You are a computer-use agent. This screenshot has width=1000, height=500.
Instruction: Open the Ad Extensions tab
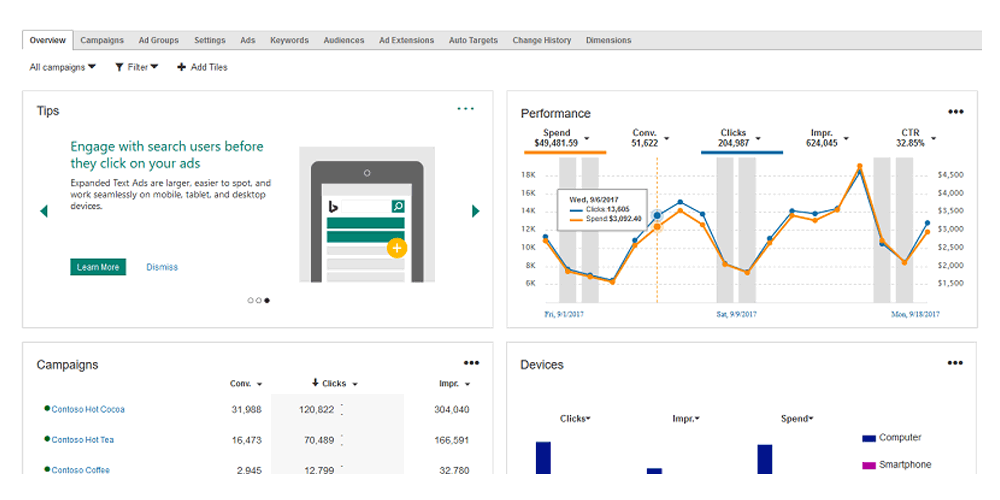pos(406,40)
